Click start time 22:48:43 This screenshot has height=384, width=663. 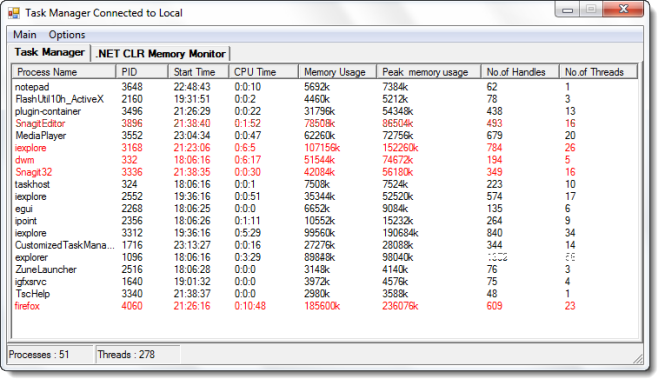pyautogui.click(x=192, y=87)
